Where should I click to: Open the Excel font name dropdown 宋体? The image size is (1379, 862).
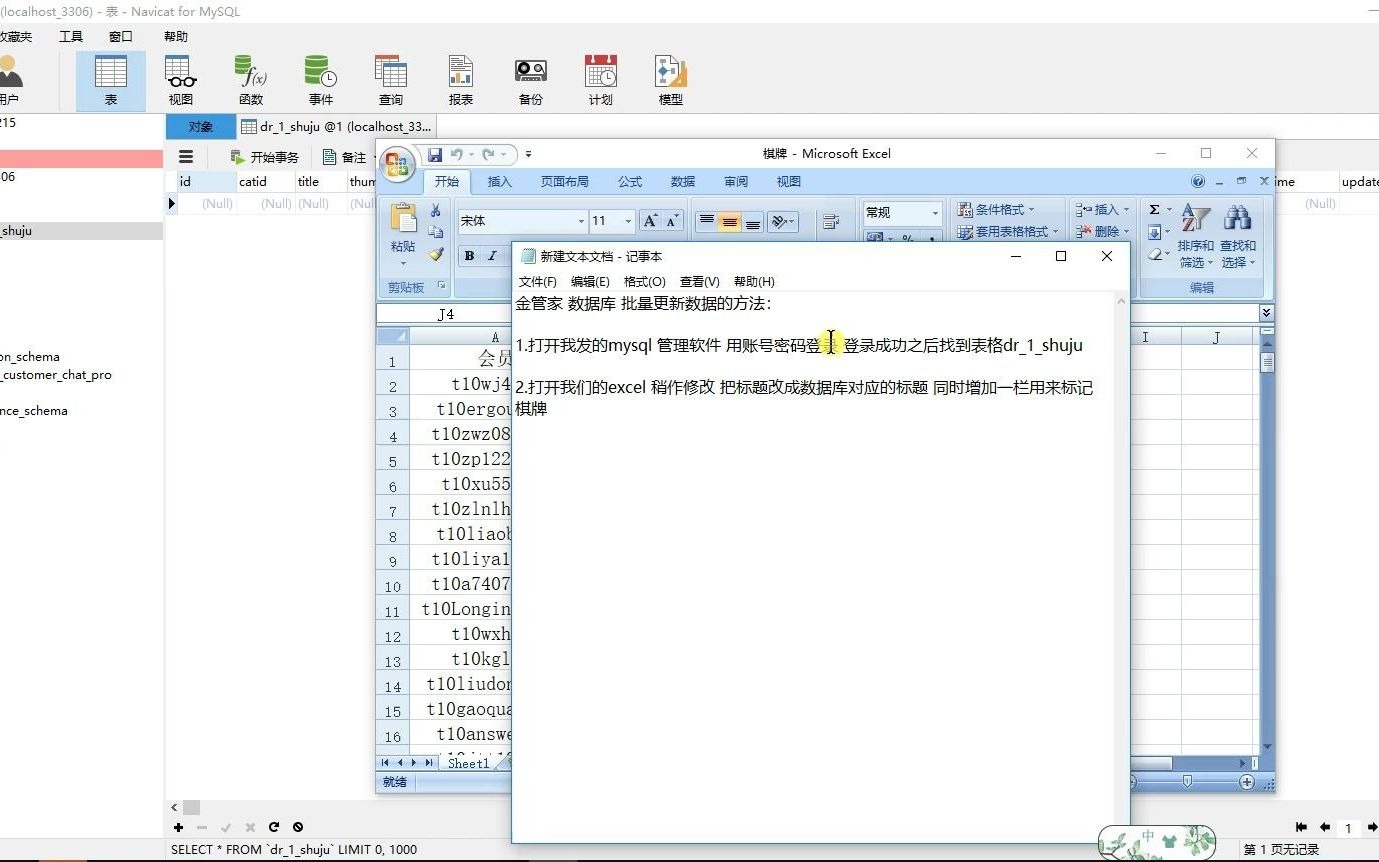(x=581, y=221)
